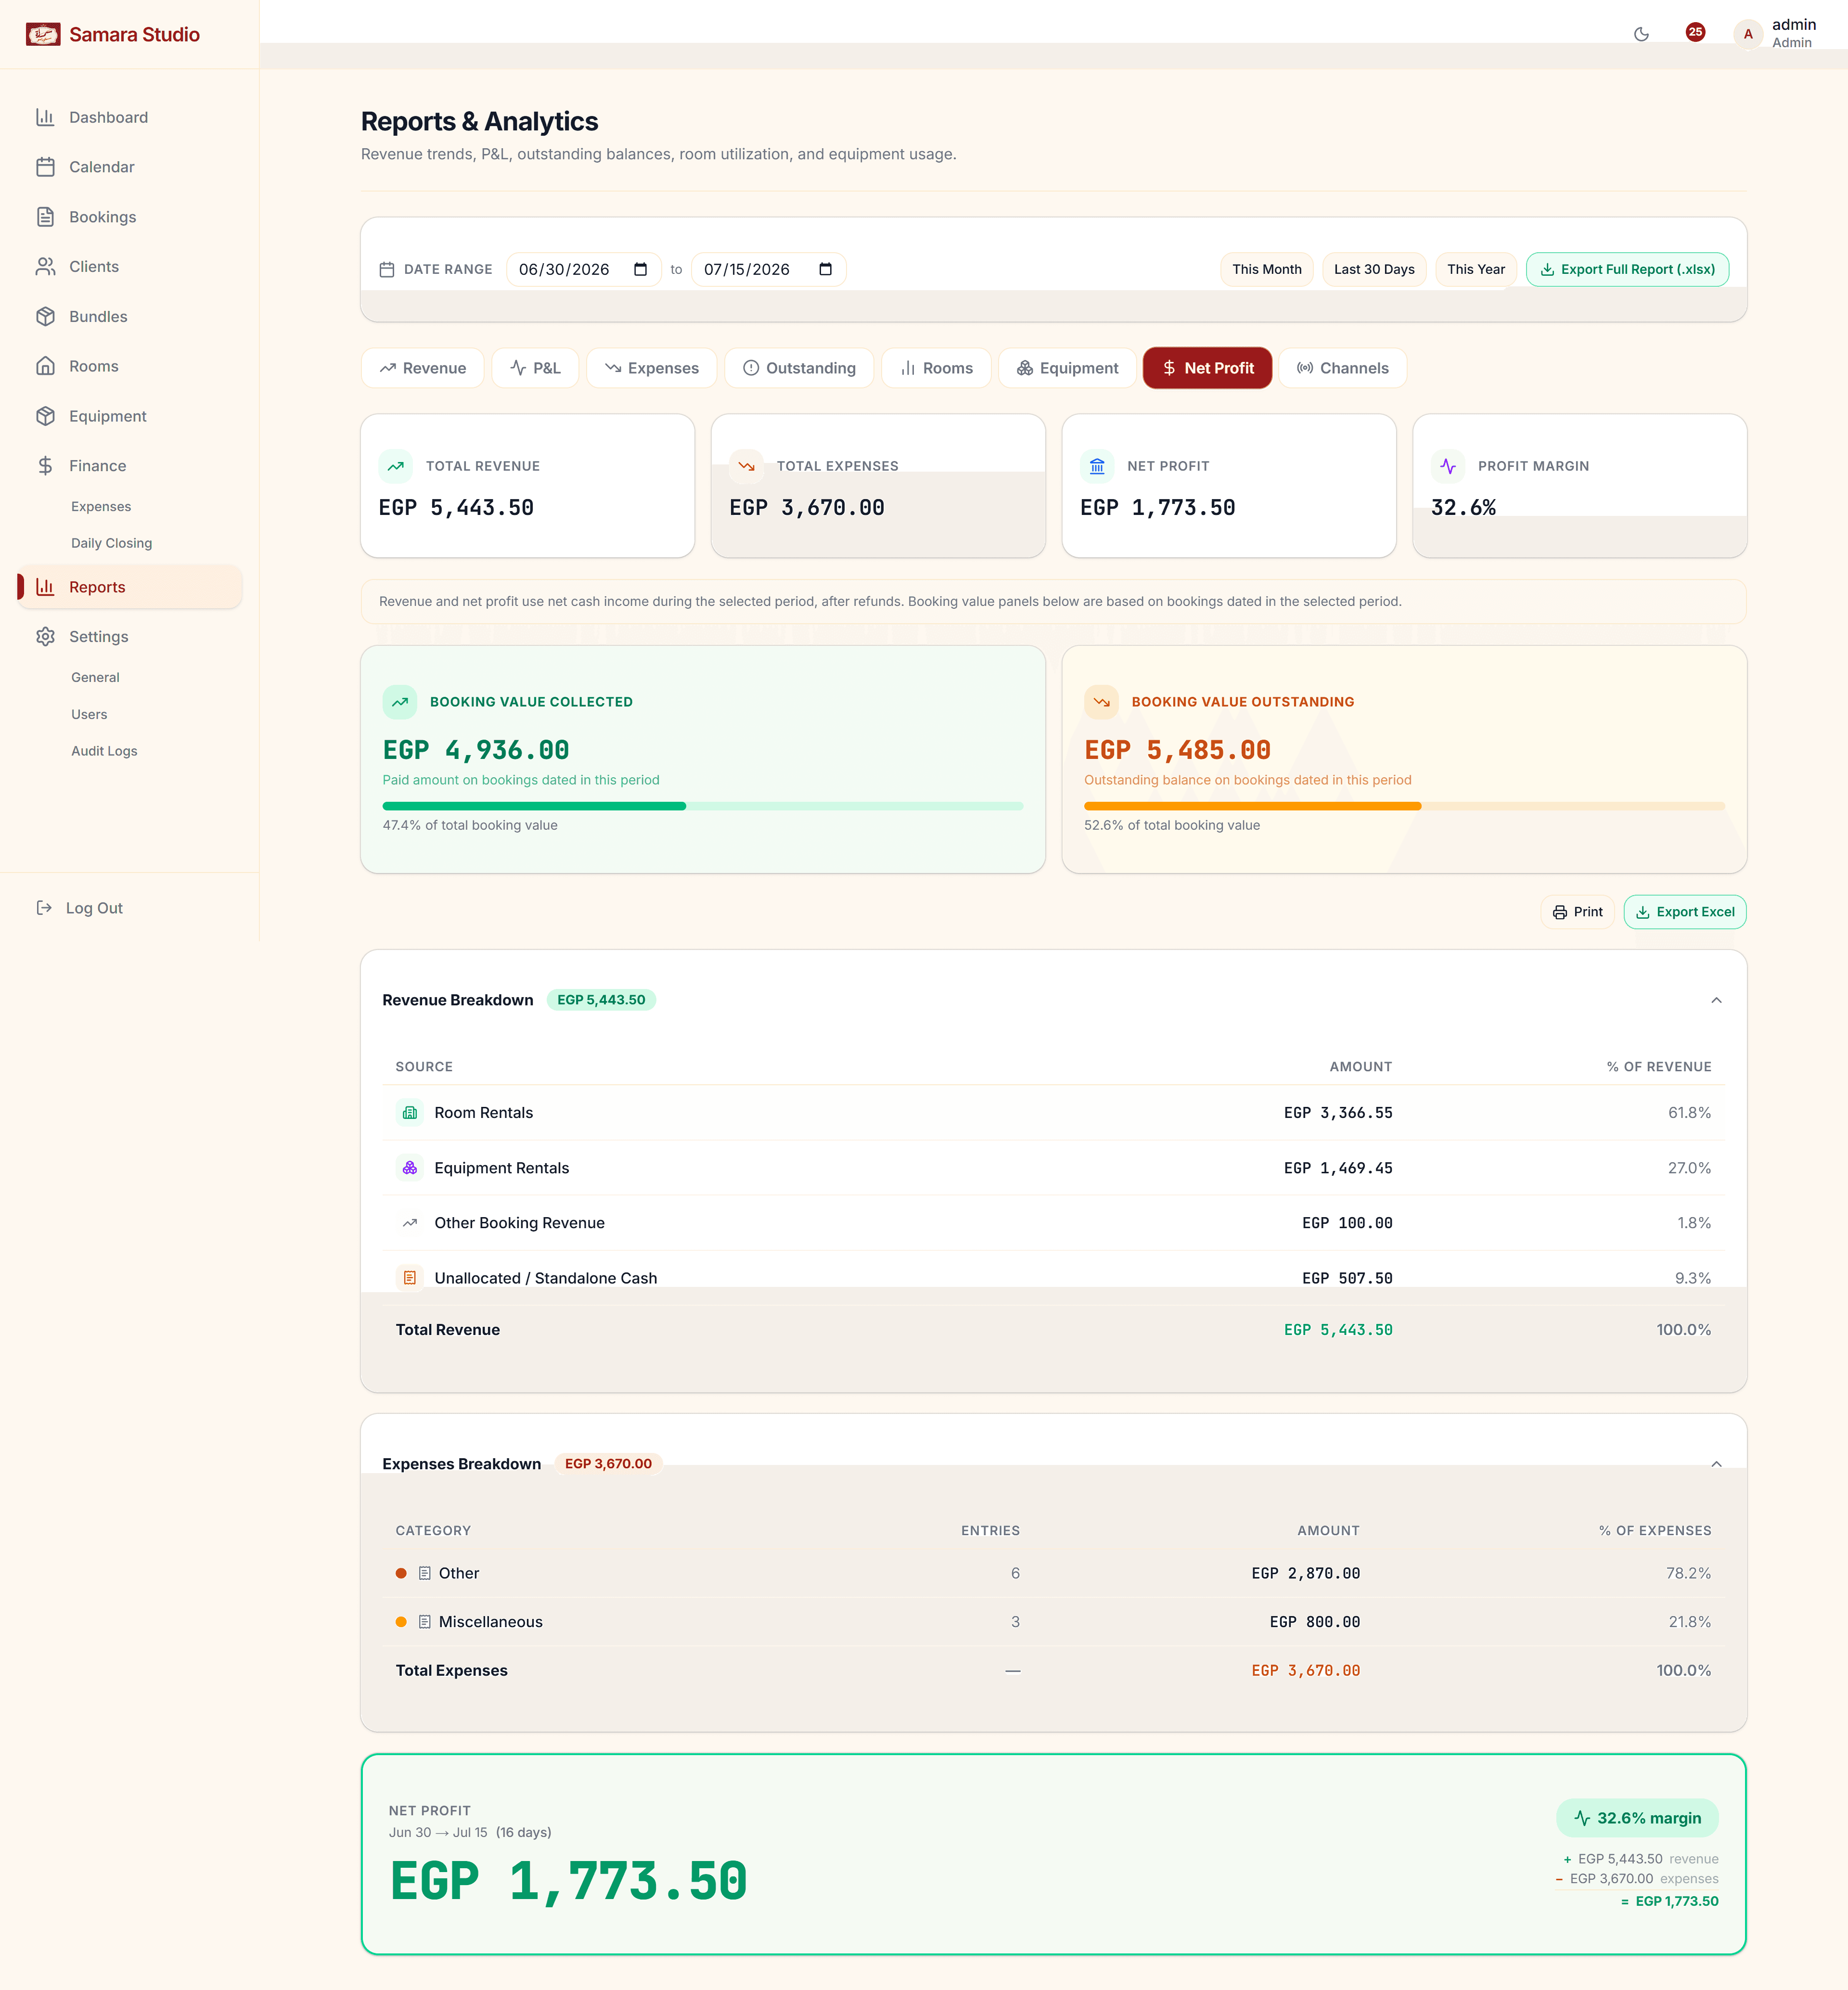
Task: Click booking value collected progress bar
Action: tap(703, 806)
